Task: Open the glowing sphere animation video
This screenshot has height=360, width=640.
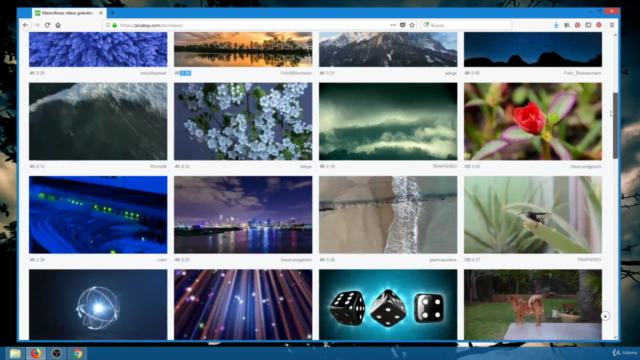Action: click(x=98, y=304)
